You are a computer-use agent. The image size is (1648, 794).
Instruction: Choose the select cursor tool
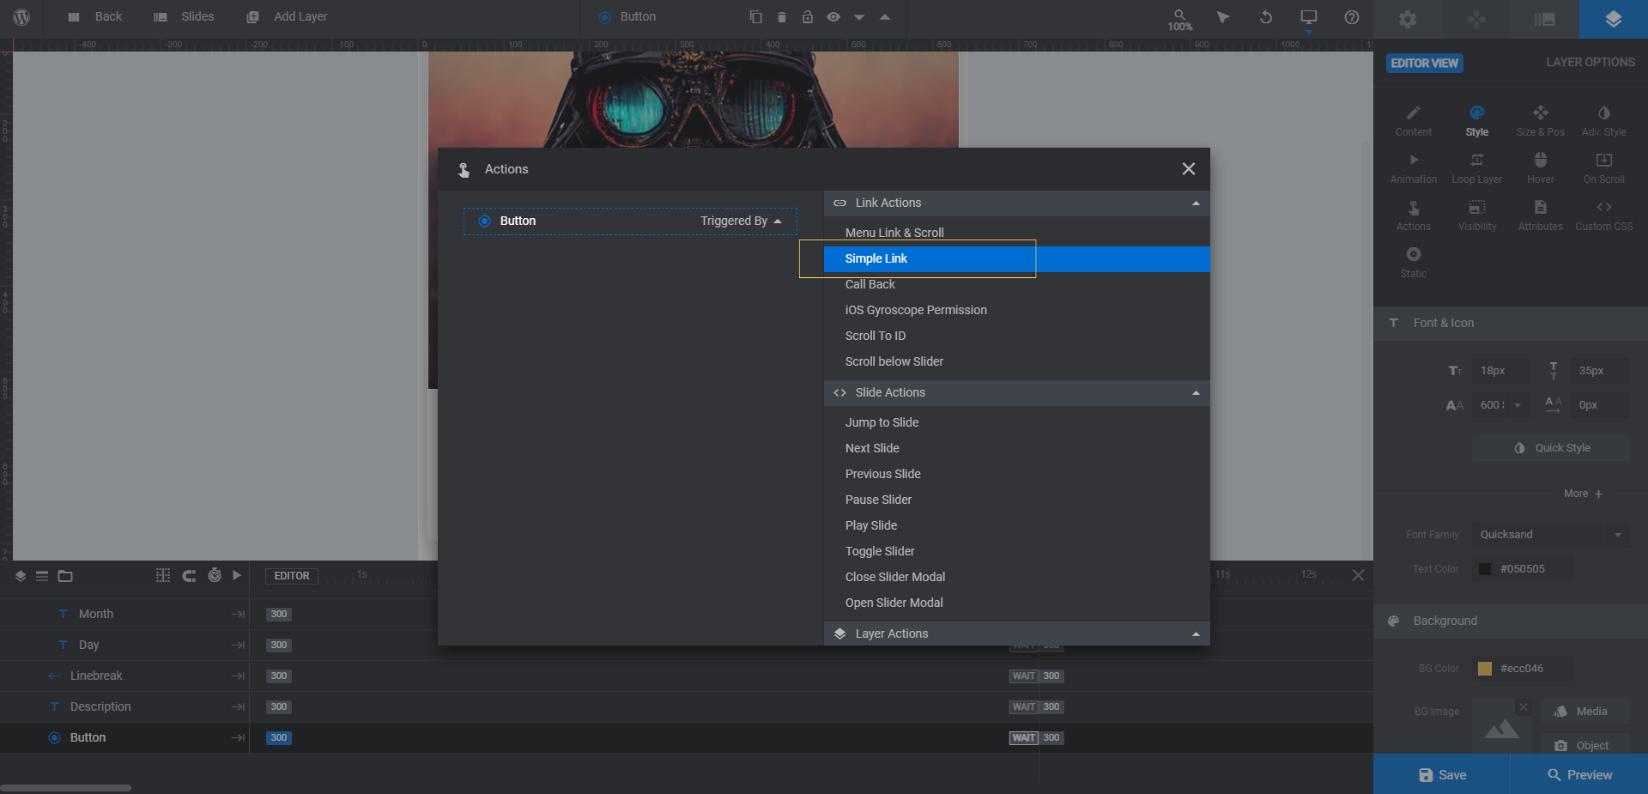click(1223, 17)
